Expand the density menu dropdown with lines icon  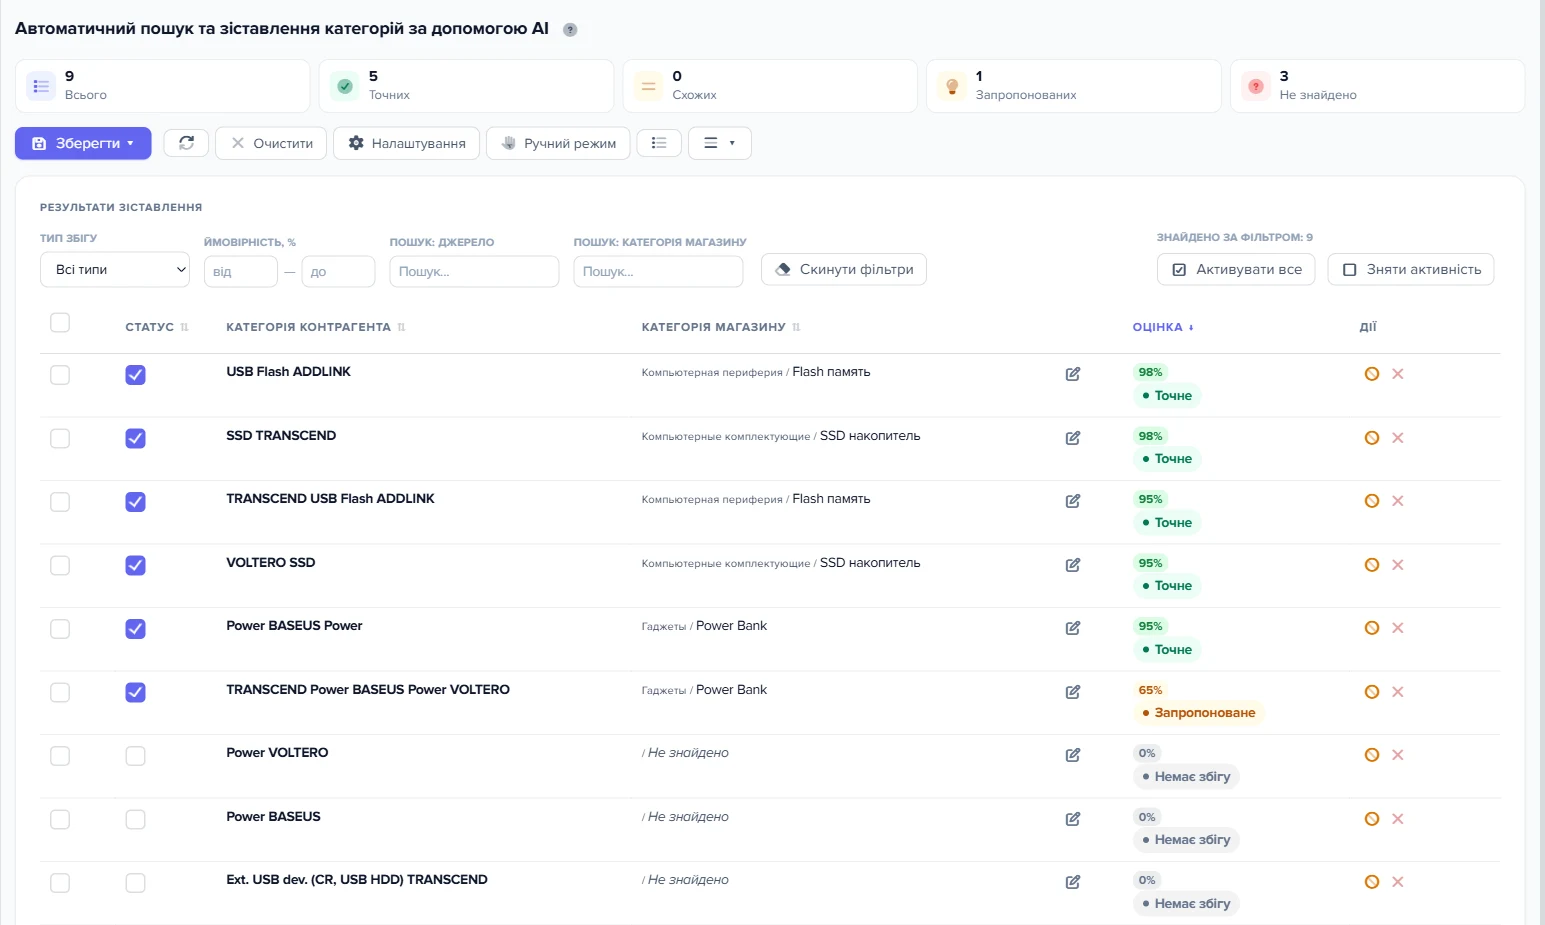point(719,143)
